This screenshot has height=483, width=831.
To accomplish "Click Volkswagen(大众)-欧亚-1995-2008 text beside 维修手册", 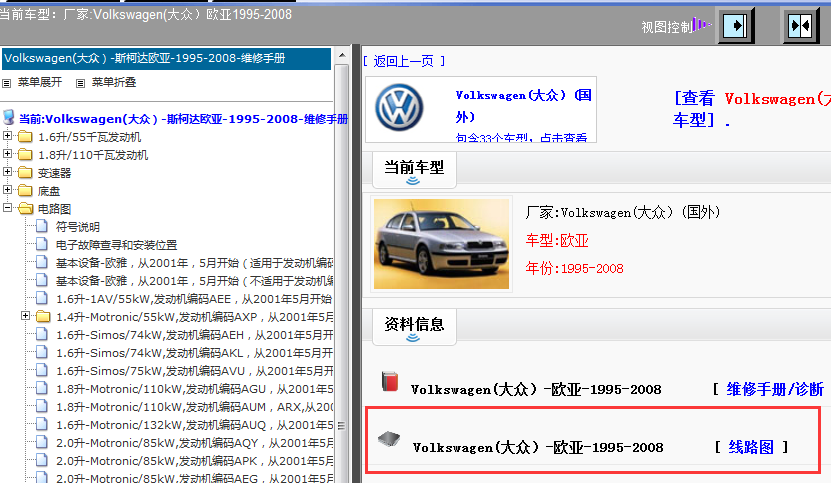I will (536, 390).
